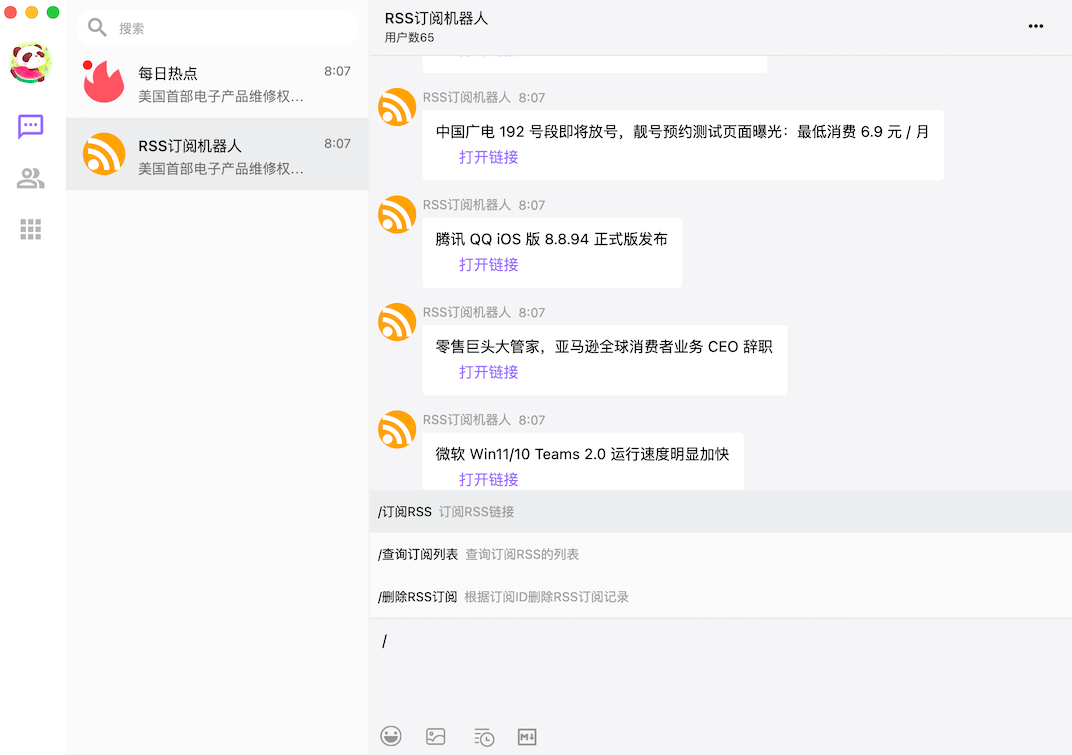Choose the /查询订阅列表 command
Viewport: 1072px width, 755px height.
click(x=721, y=554)
